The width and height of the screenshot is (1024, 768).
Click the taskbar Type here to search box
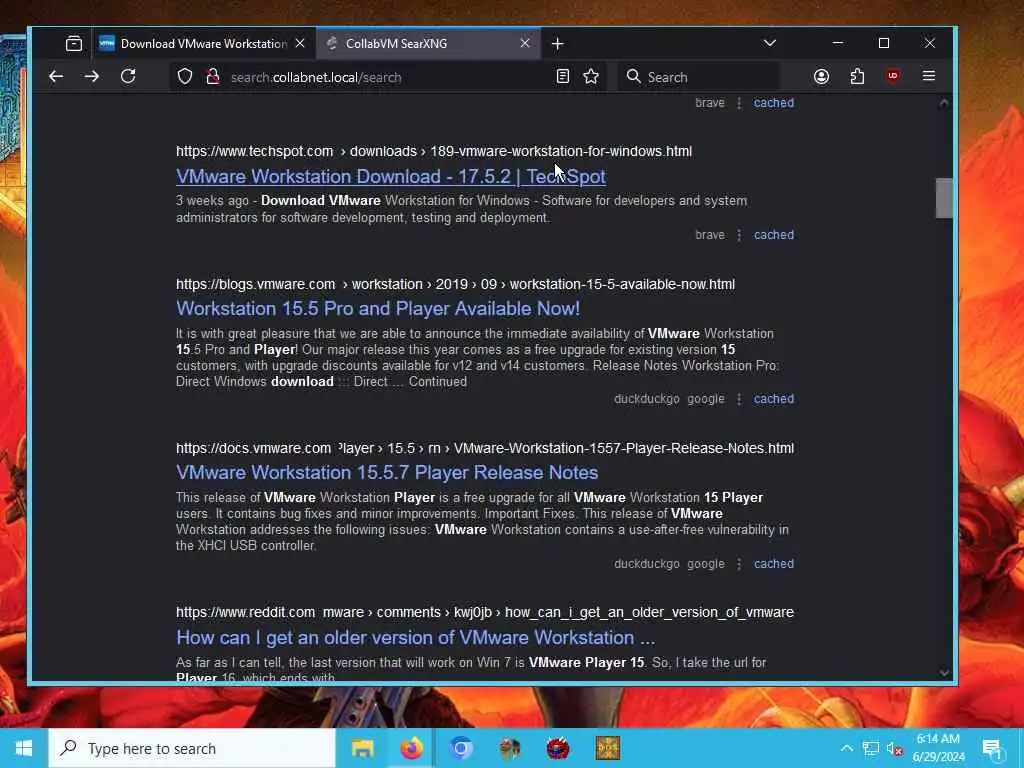[192, 748]
